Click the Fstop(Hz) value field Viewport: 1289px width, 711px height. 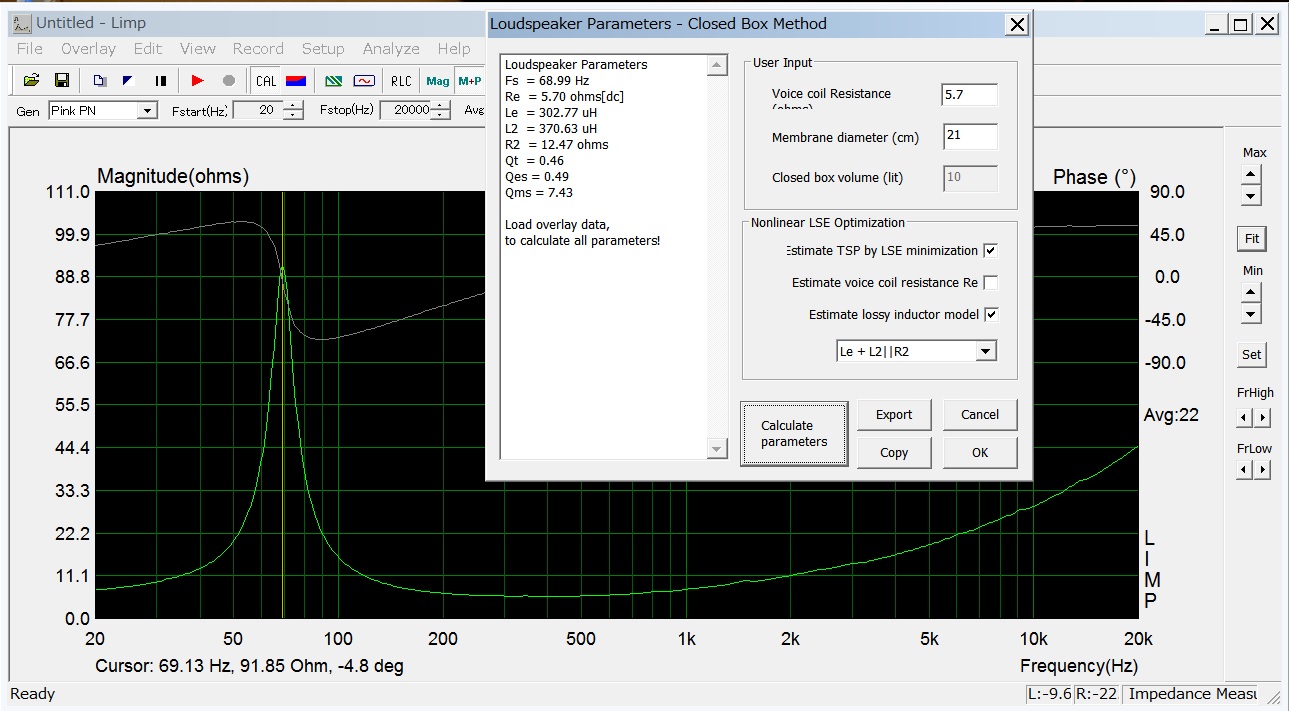click(406, 111)
